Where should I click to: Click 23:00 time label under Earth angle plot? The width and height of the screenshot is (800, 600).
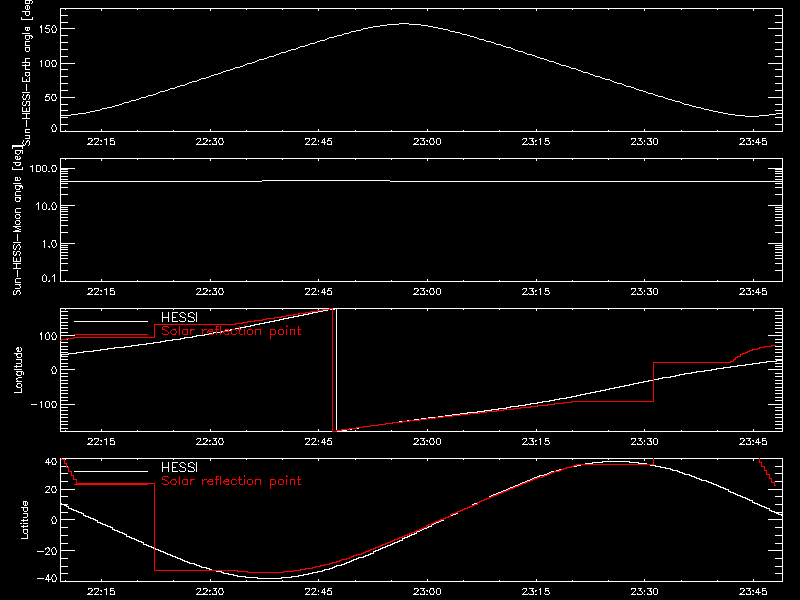click(427, 142)
